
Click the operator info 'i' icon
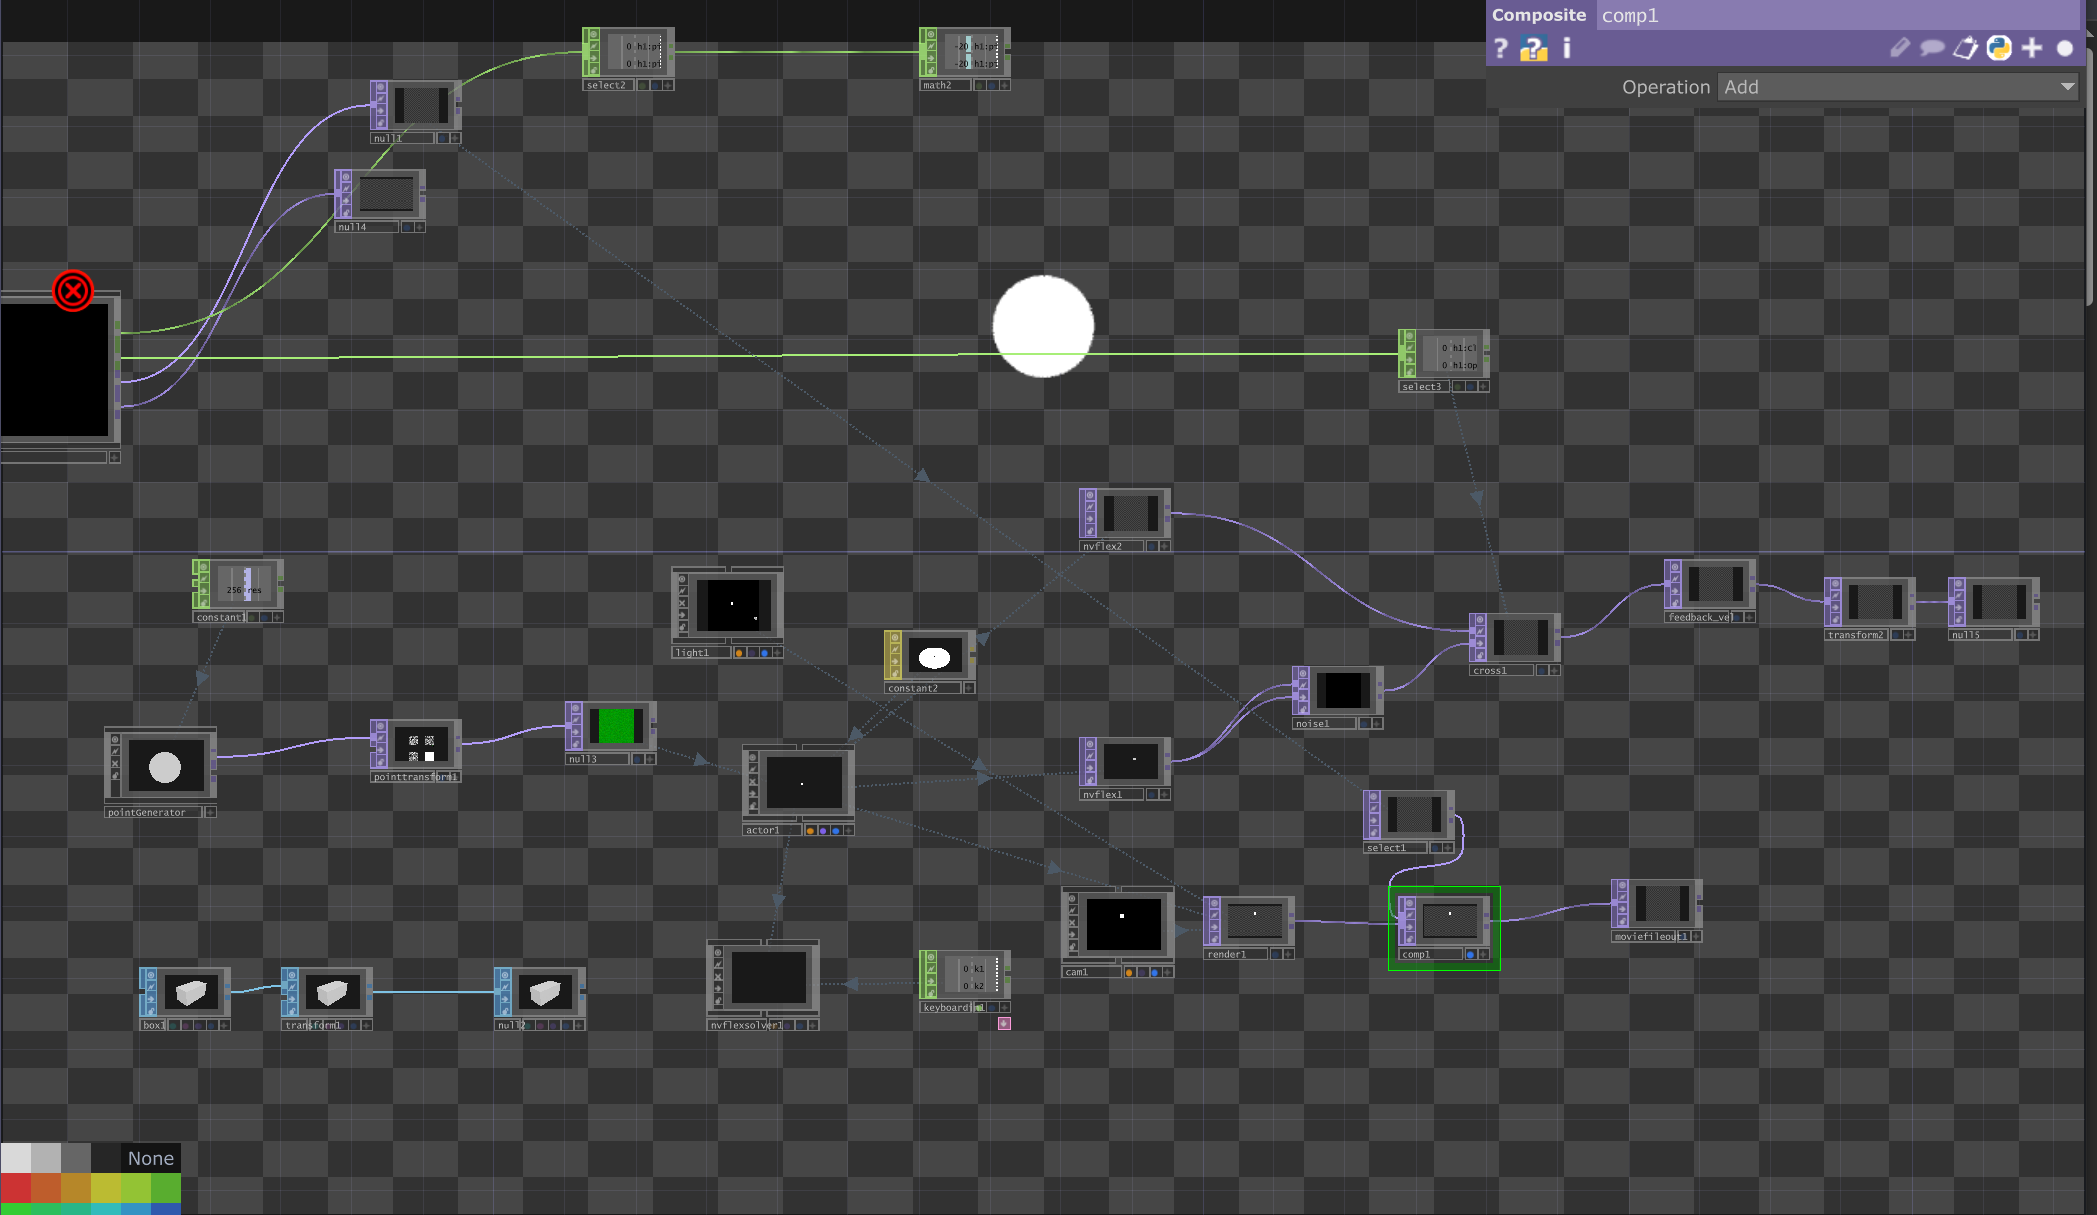pyautogui.click(x=1566, y=48)
